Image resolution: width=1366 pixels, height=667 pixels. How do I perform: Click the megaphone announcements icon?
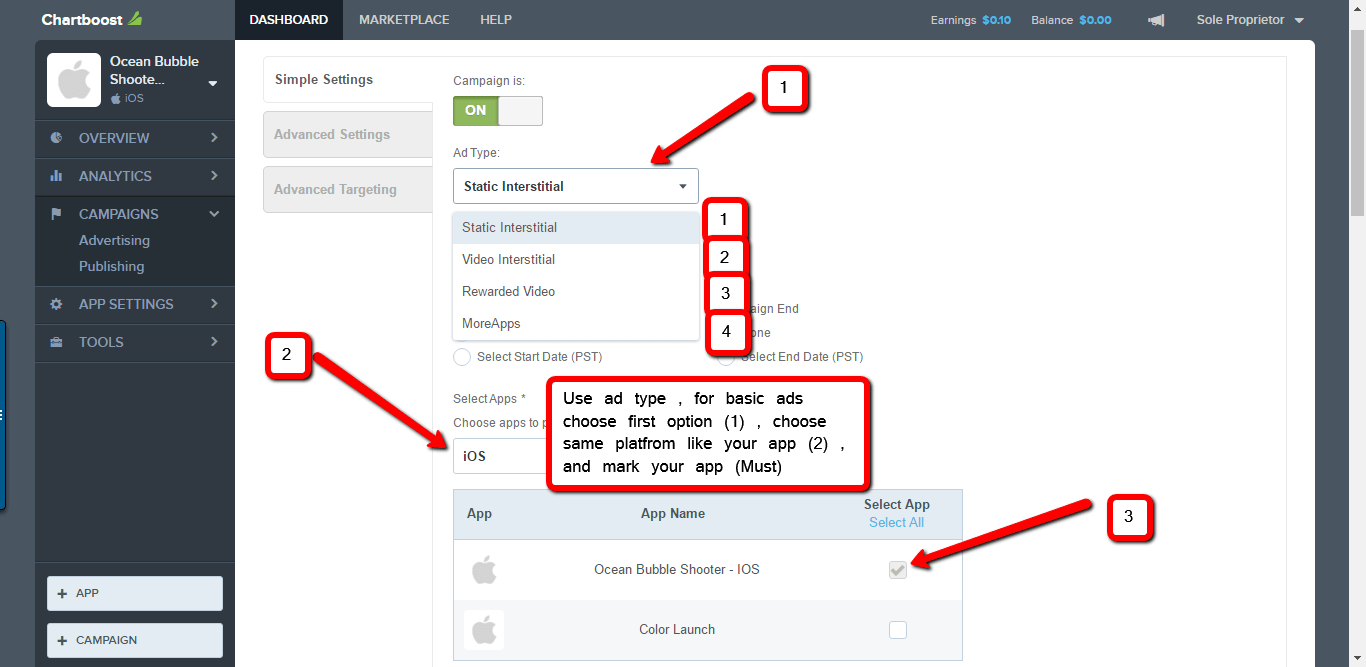point(1155,20)
